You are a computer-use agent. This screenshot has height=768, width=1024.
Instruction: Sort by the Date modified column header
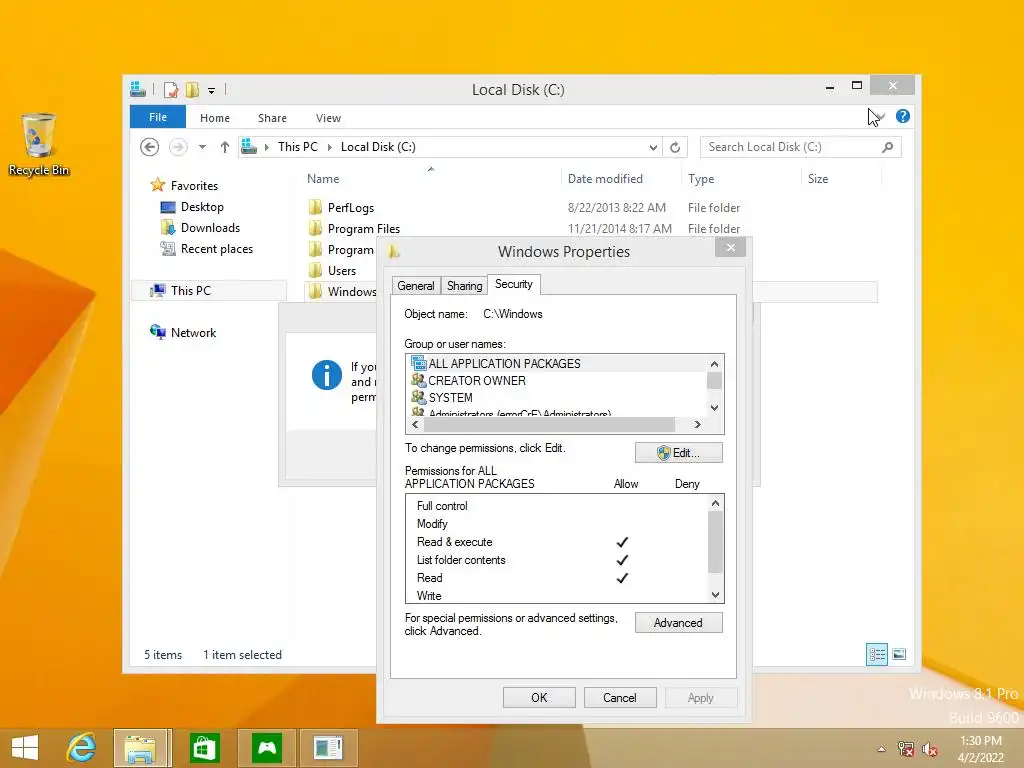pos(605,179)
